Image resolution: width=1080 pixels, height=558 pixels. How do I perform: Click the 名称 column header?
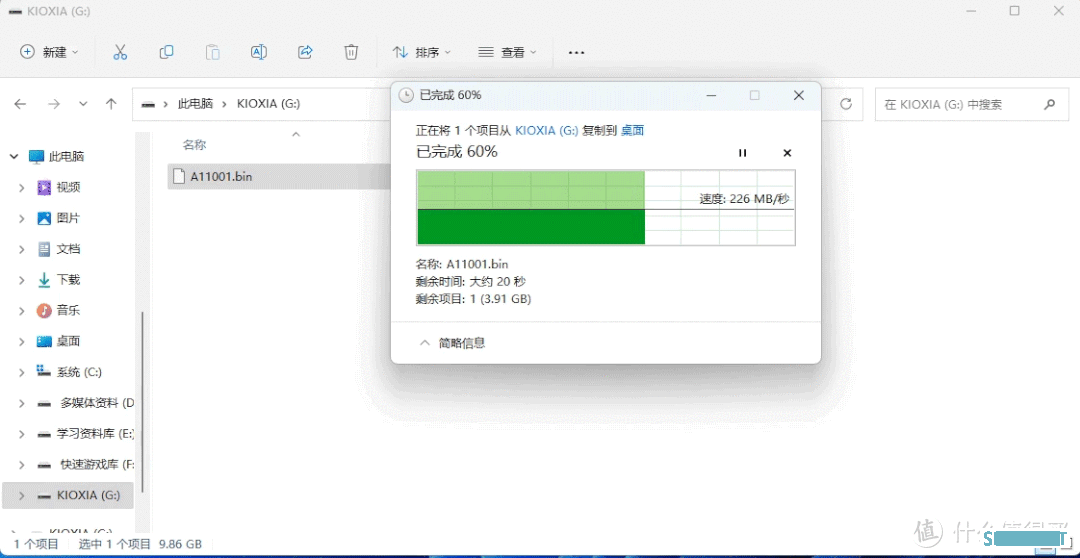point(194,145)
